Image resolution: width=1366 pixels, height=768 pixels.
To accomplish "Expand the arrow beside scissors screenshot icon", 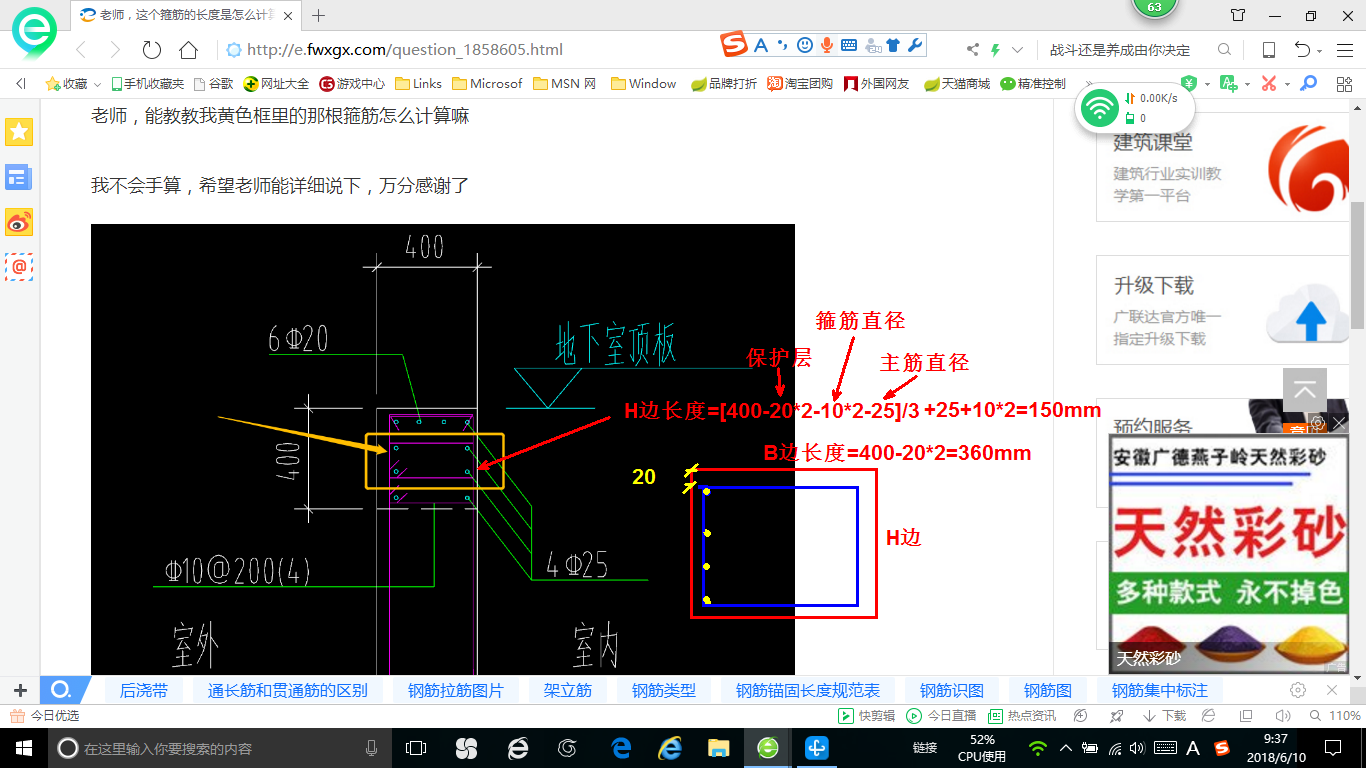I will point(1287,85).
